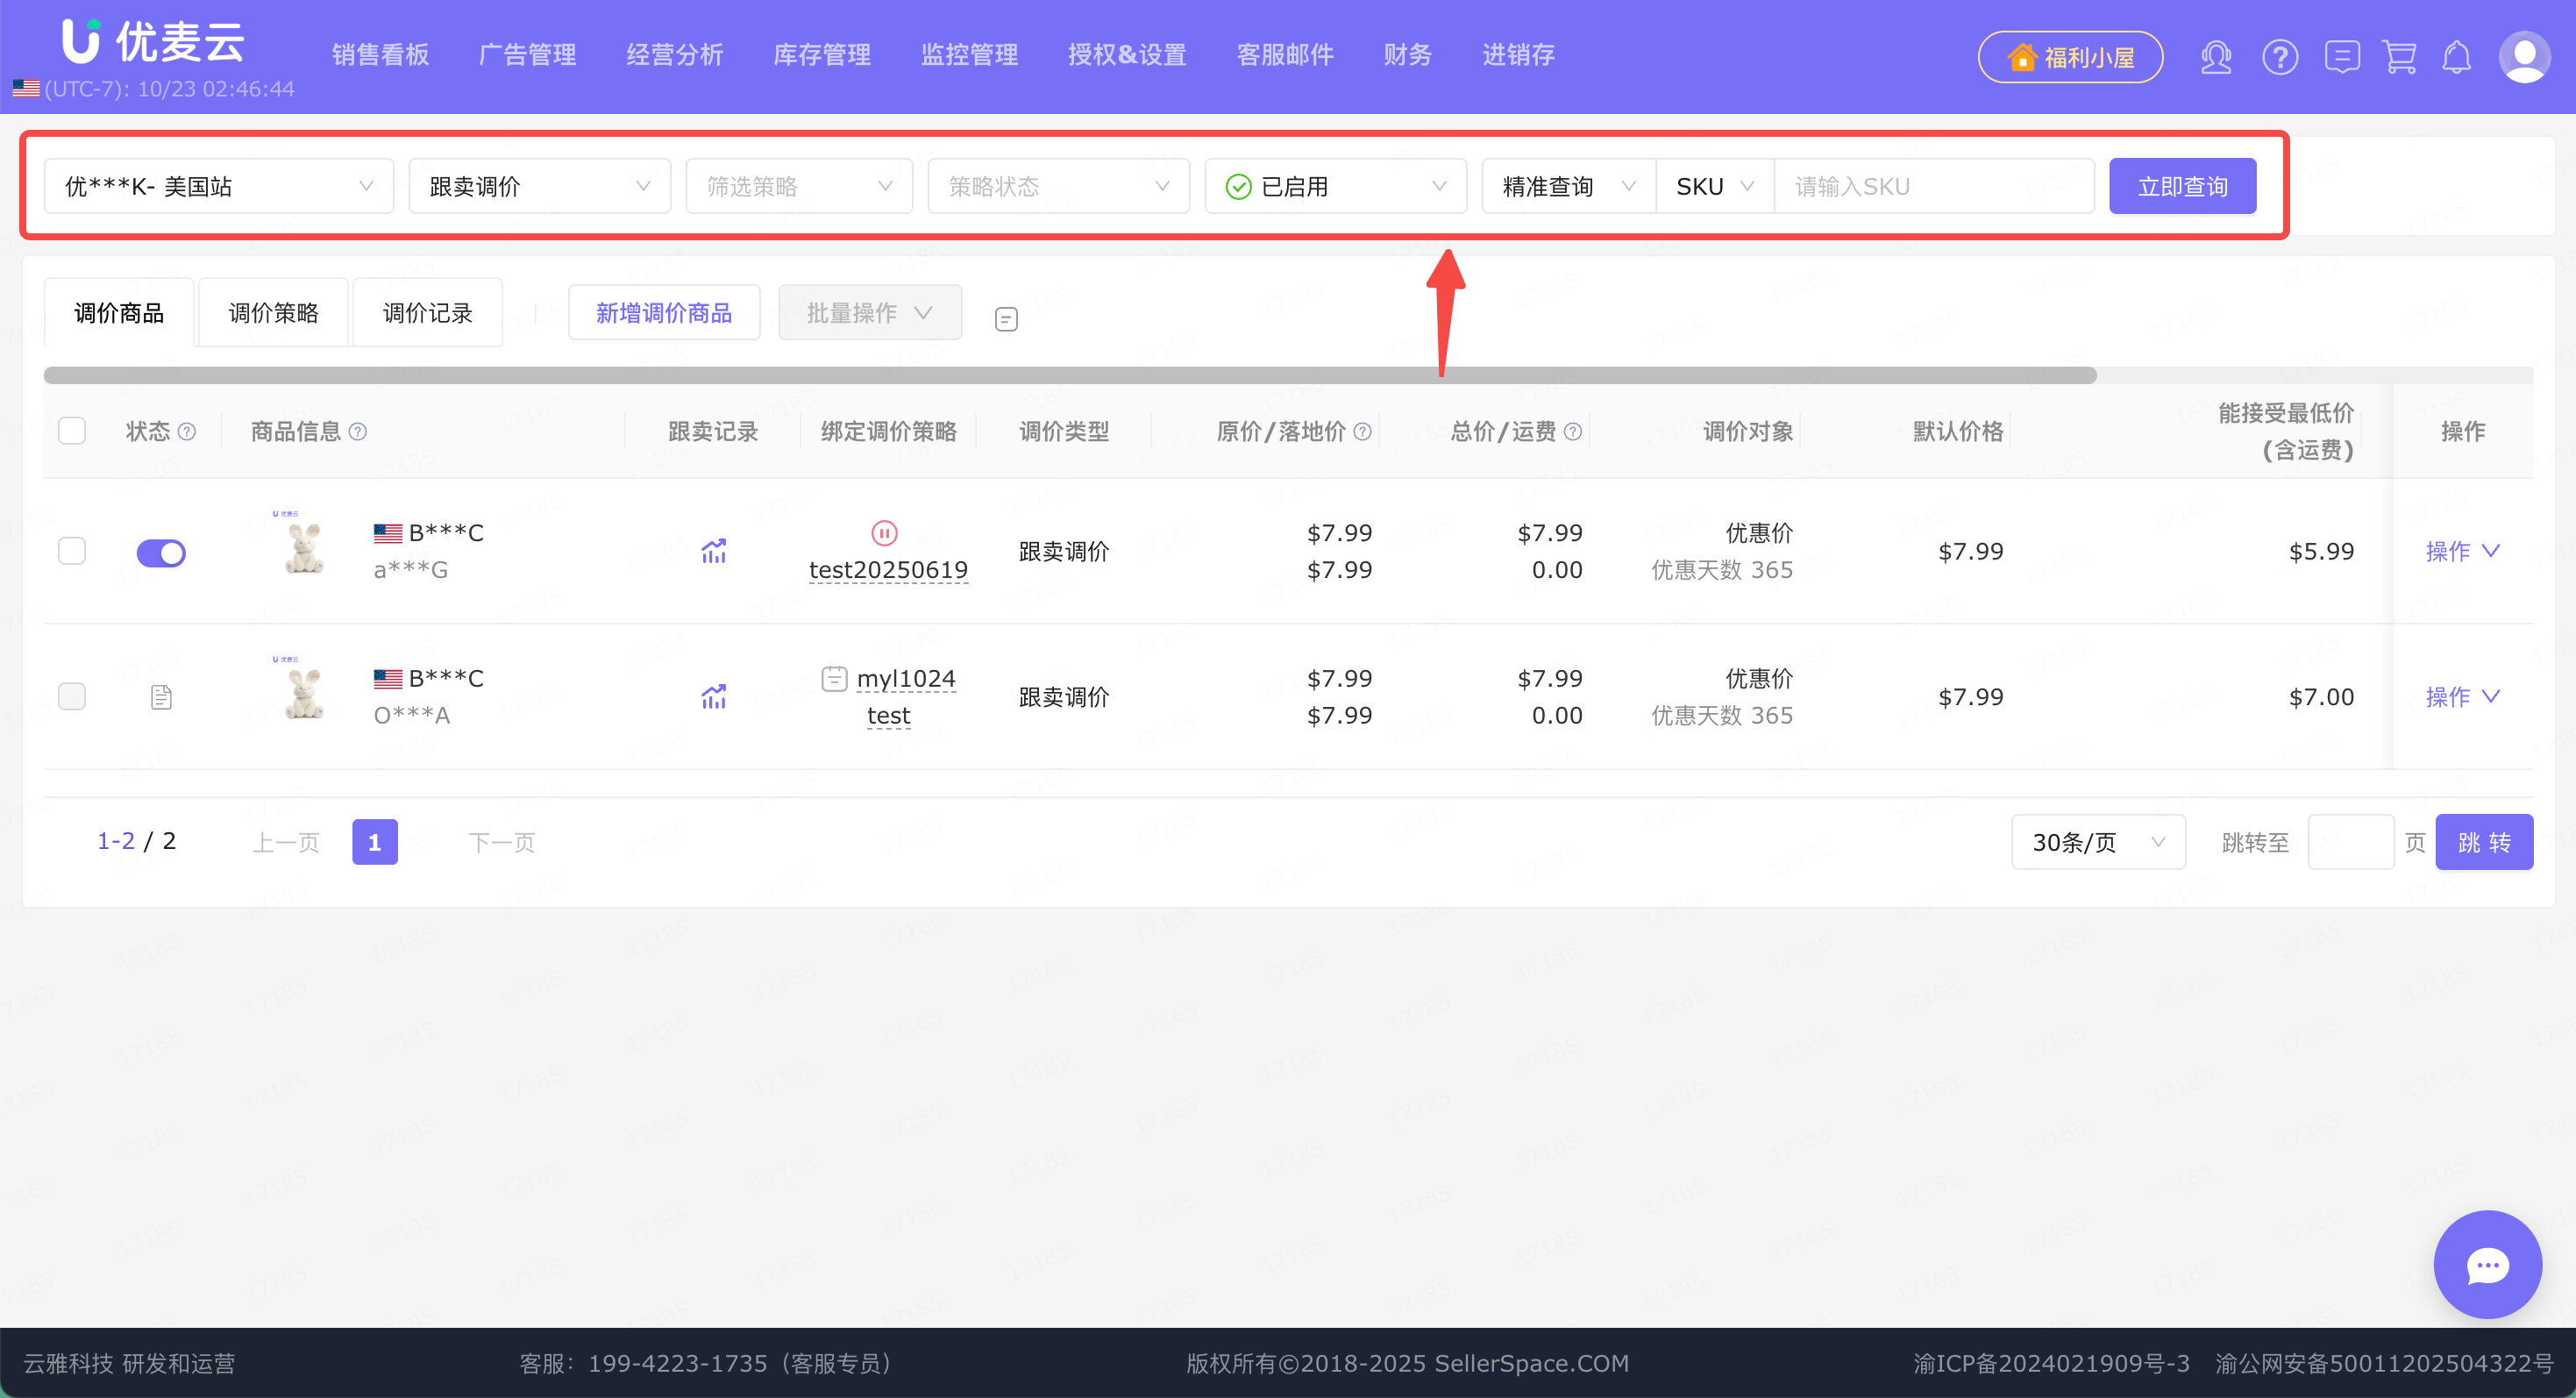Open follow-sell record chart for second product
Screen dimensions: 2576x1398
(x=713, y=697)
